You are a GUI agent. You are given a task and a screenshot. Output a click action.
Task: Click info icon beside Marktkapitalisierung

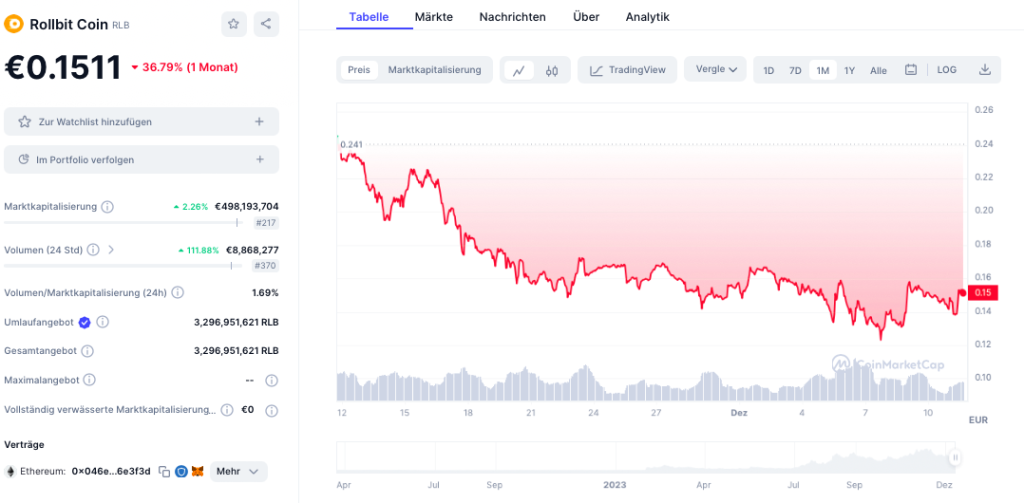pyautogui.click(x=107, y=206)
